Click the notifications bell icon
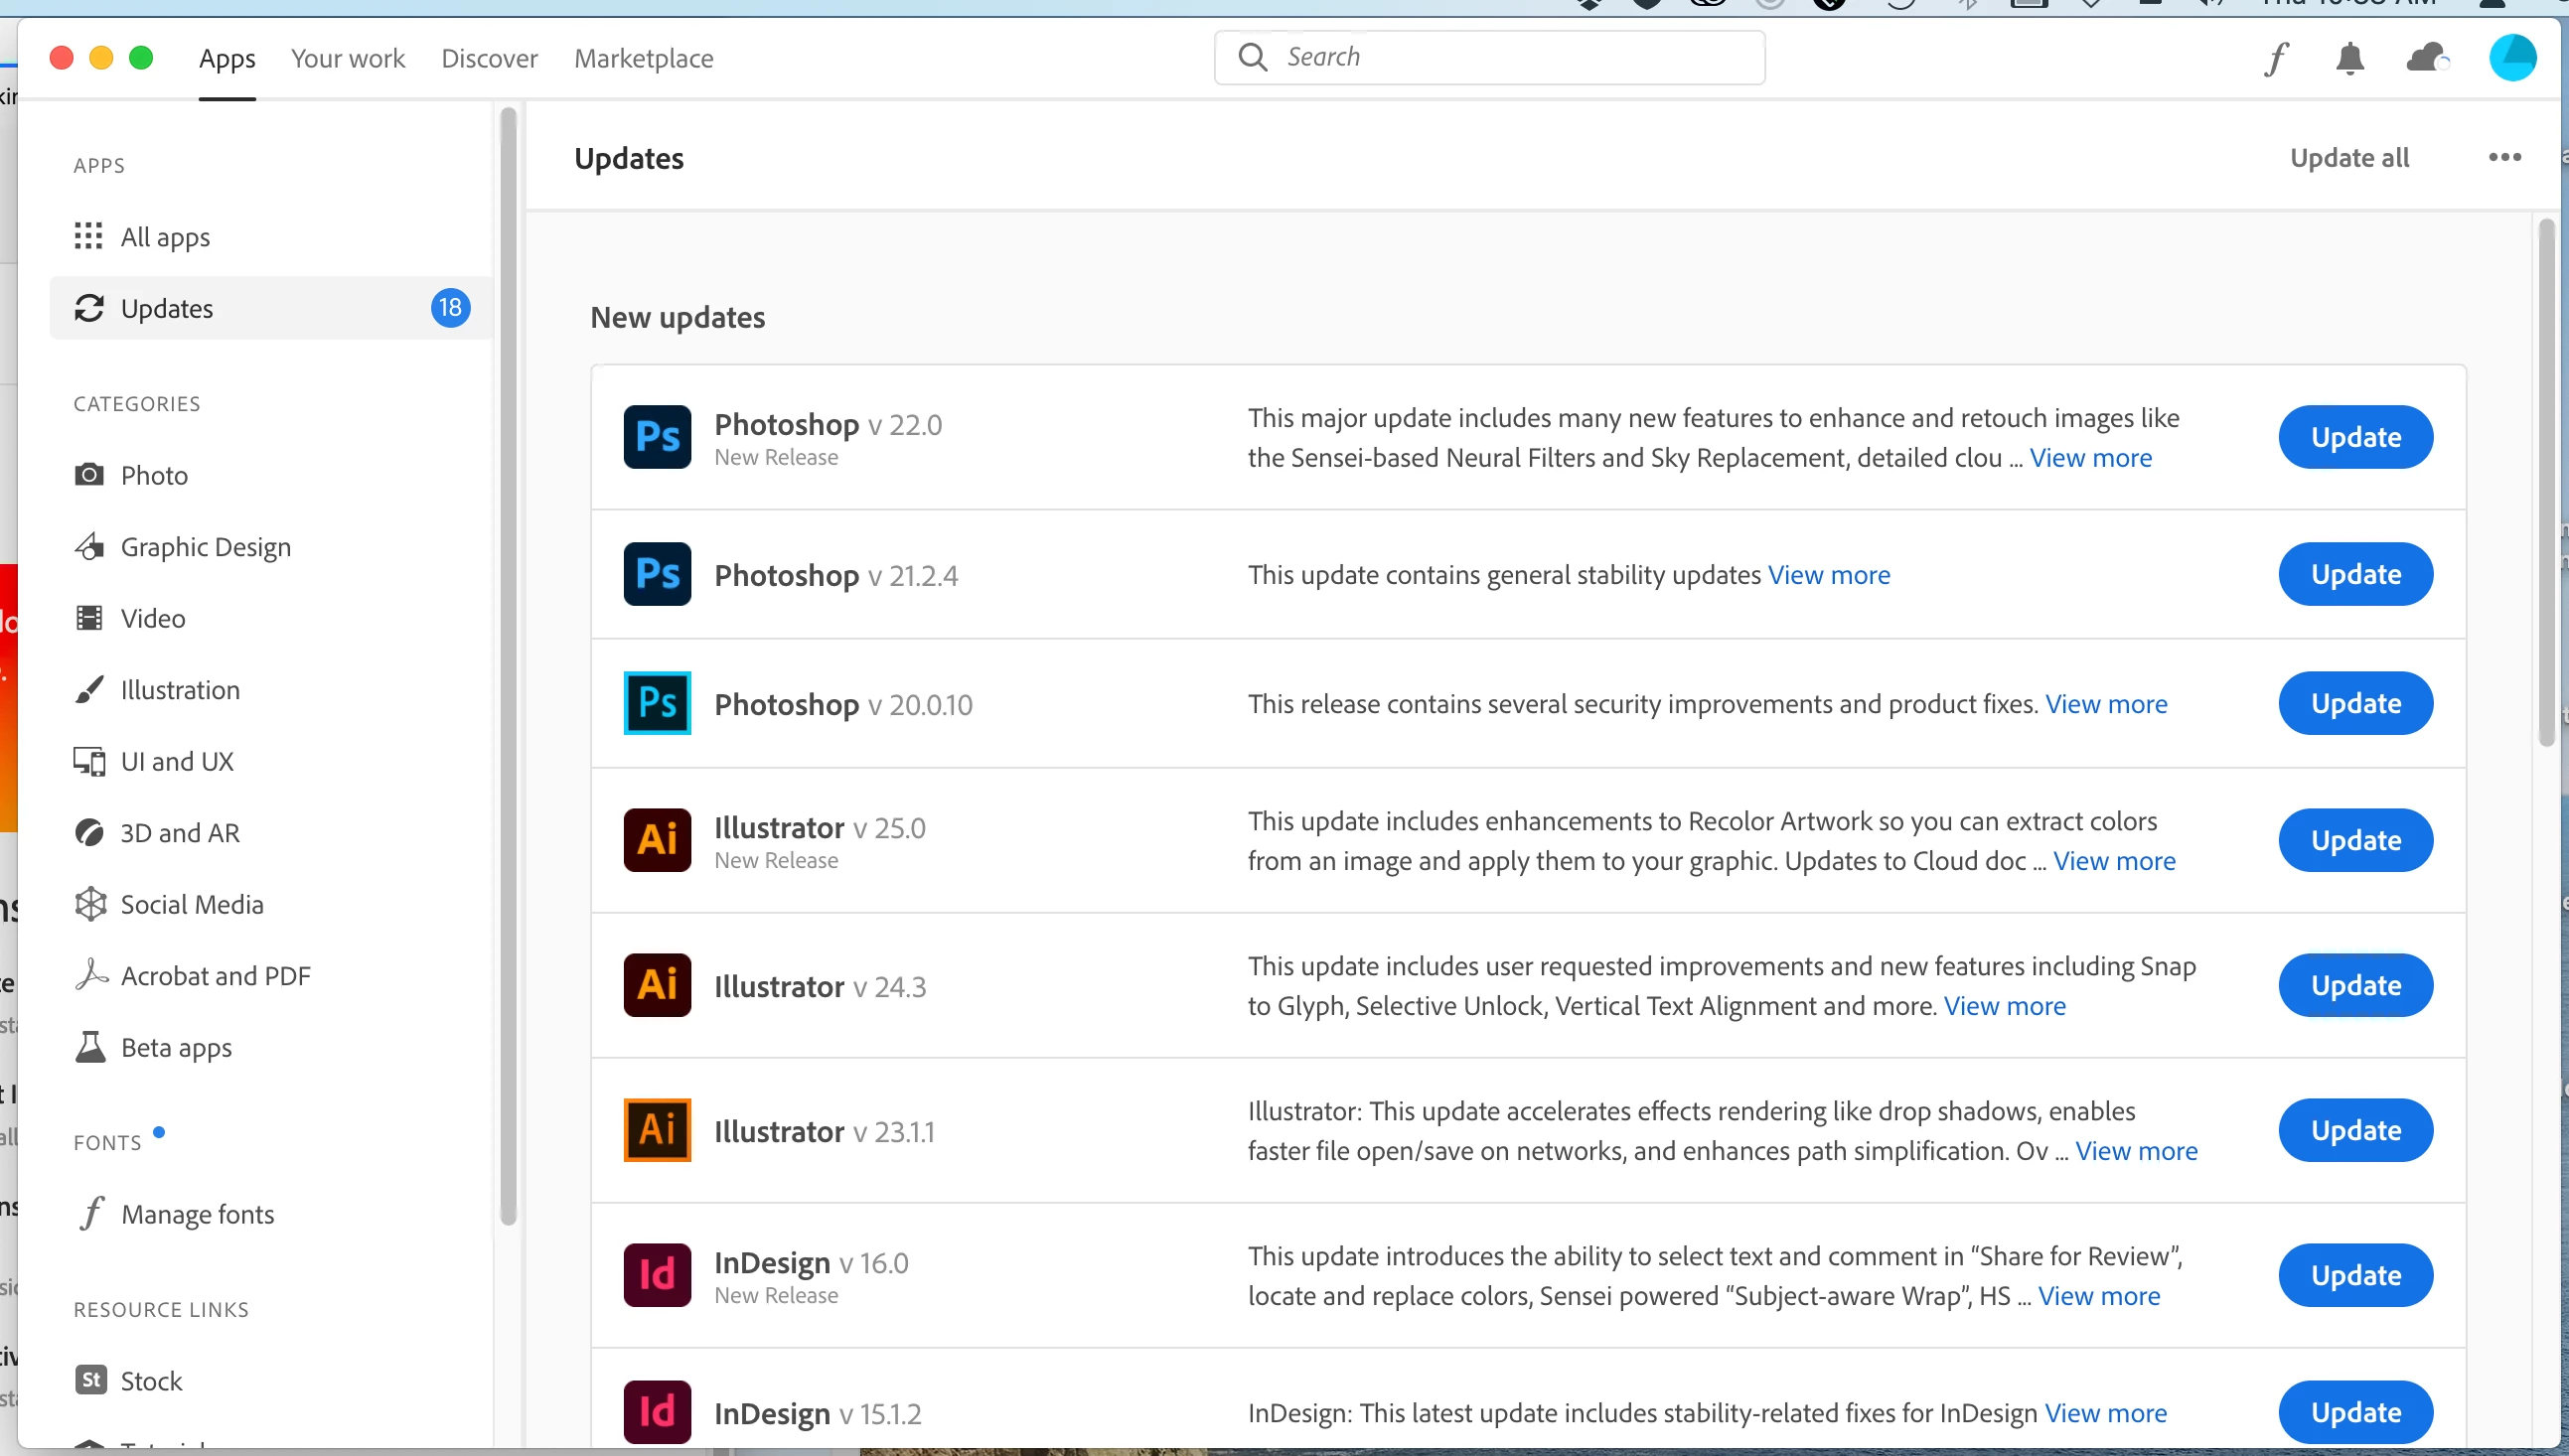 2349,59
